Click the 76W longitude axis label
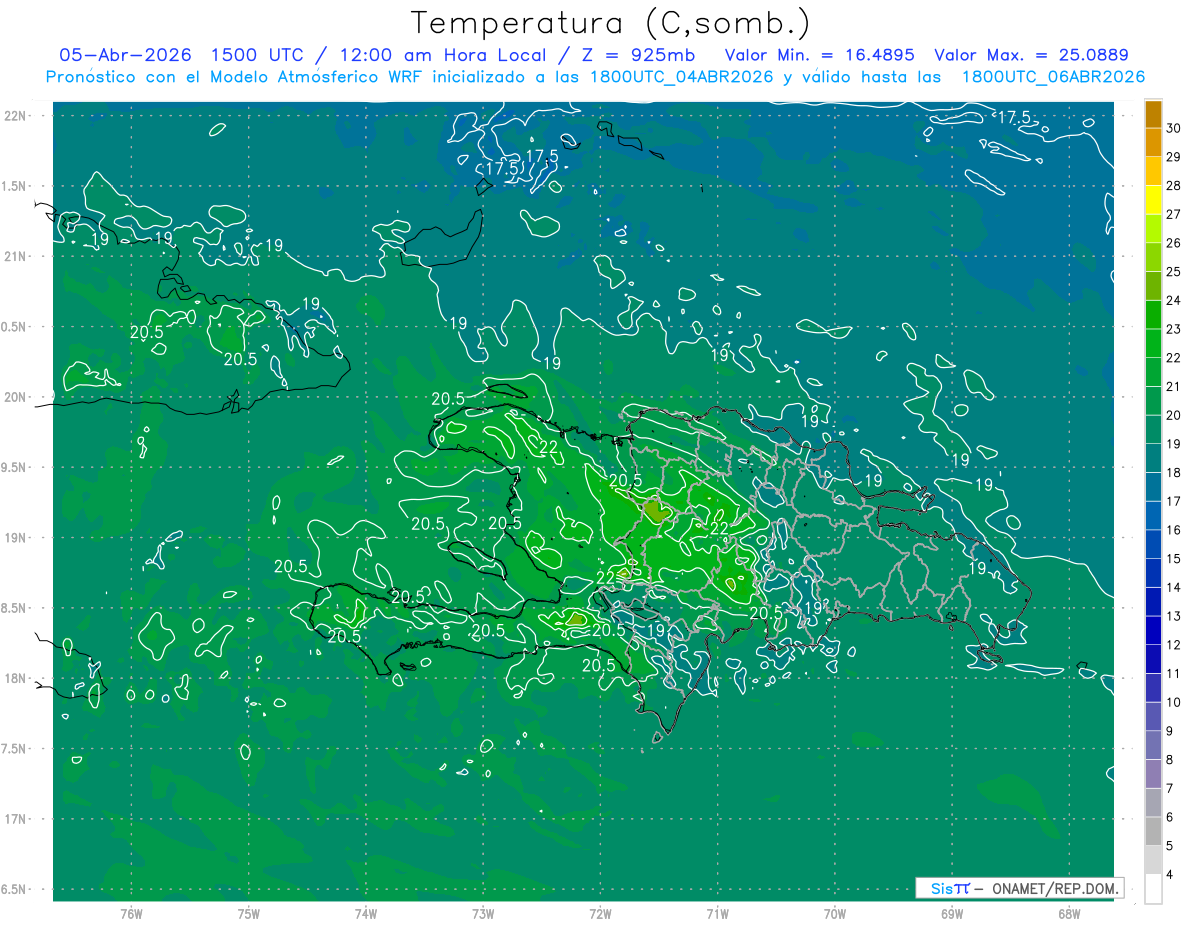This screenshot has width=1200, height=927. (131, 913)
